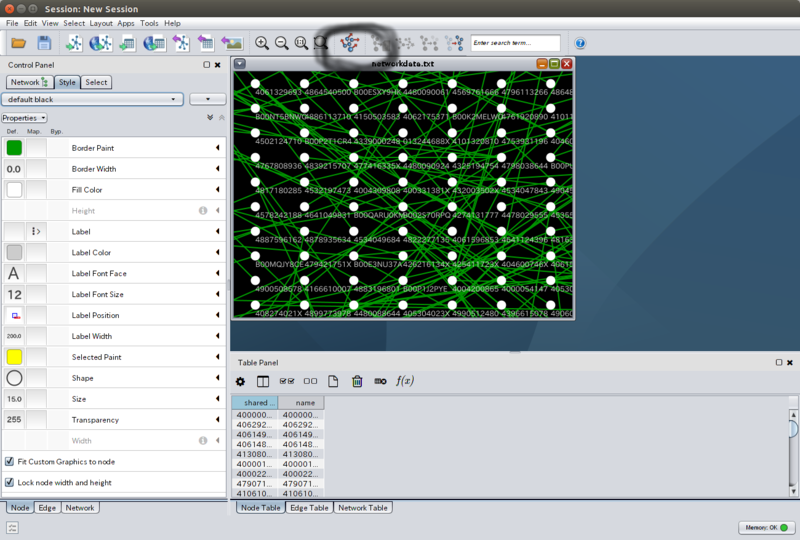Change Selected Paint yellow swatch

coord(14,357)
